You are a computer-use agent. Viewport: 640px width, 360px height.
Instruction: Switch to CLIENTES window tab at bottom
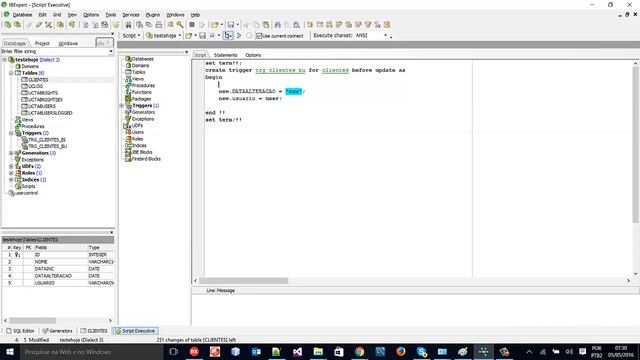point(94,331)
